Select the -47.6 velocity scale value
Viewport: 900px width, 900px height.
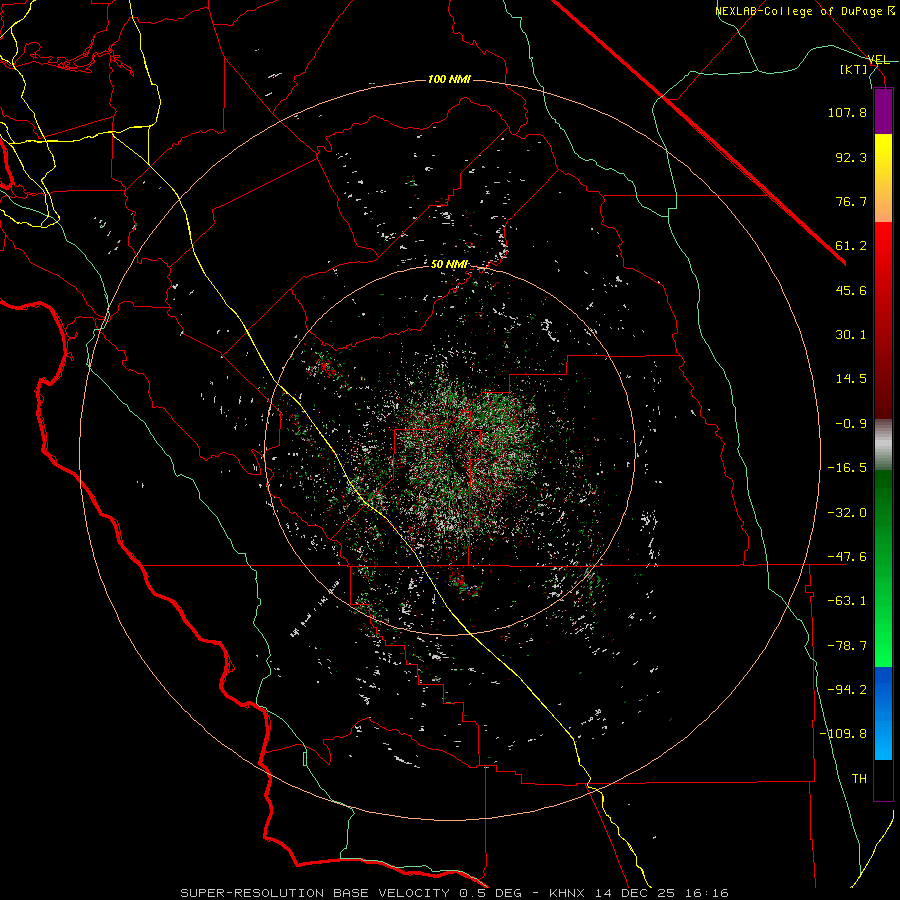click(847, 557)
